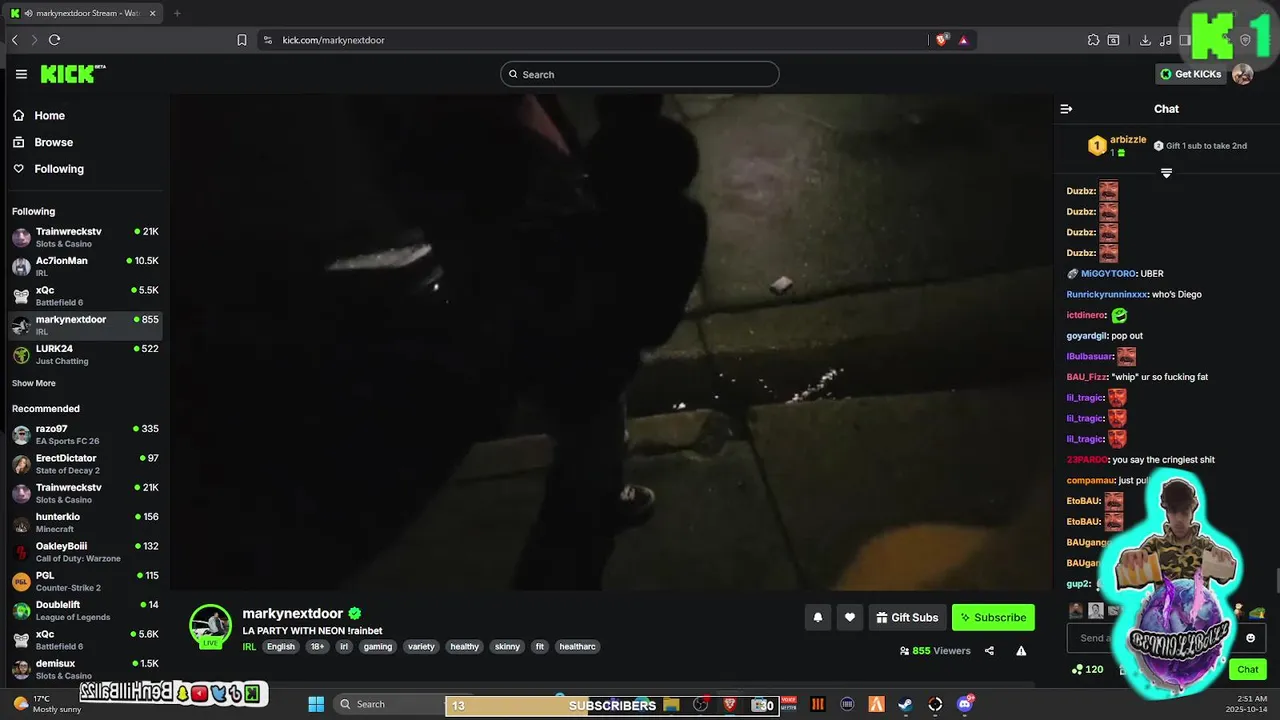Open browser downloads icon
The width and height of the screenshot is (1280, 720).
pyautogui.click(x=1145, y=40)
